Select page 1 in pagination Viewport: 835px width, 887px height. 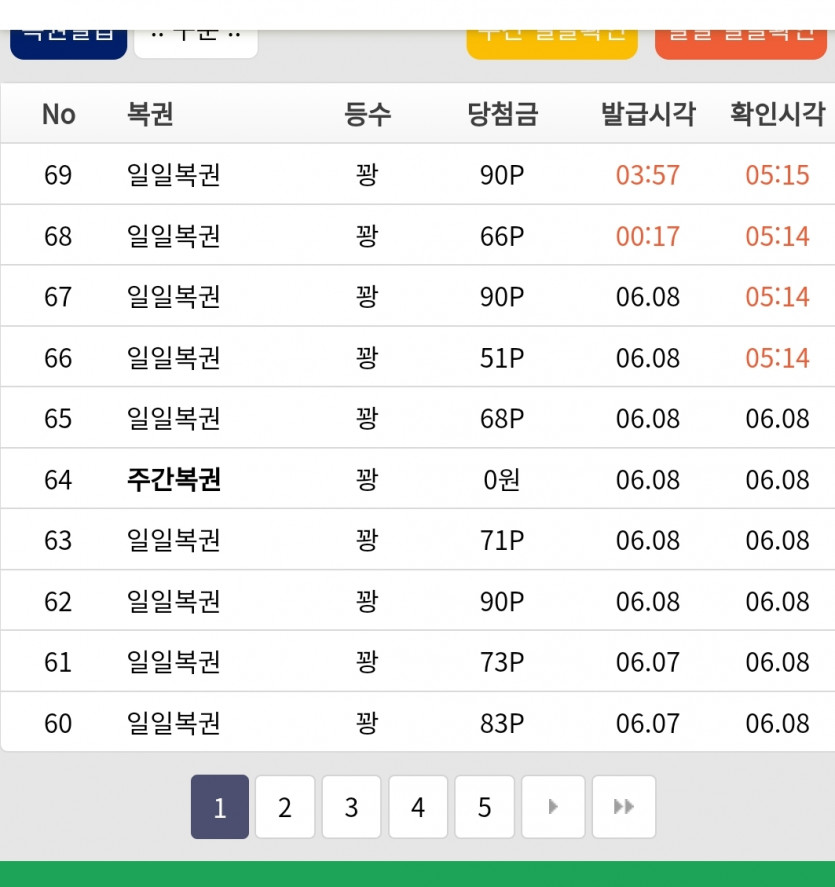point(219,807)
